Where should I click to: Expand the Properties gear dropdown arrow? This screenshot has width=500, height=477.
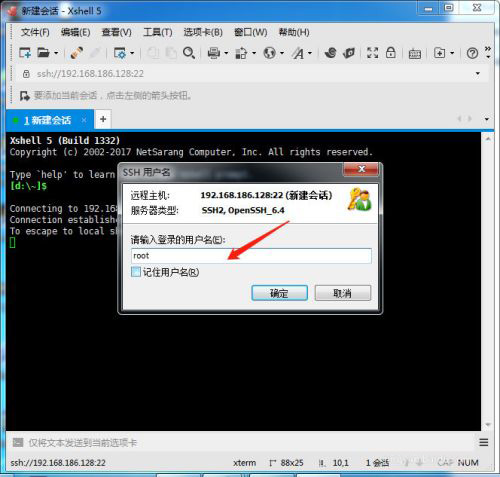(x=132, y=53)
